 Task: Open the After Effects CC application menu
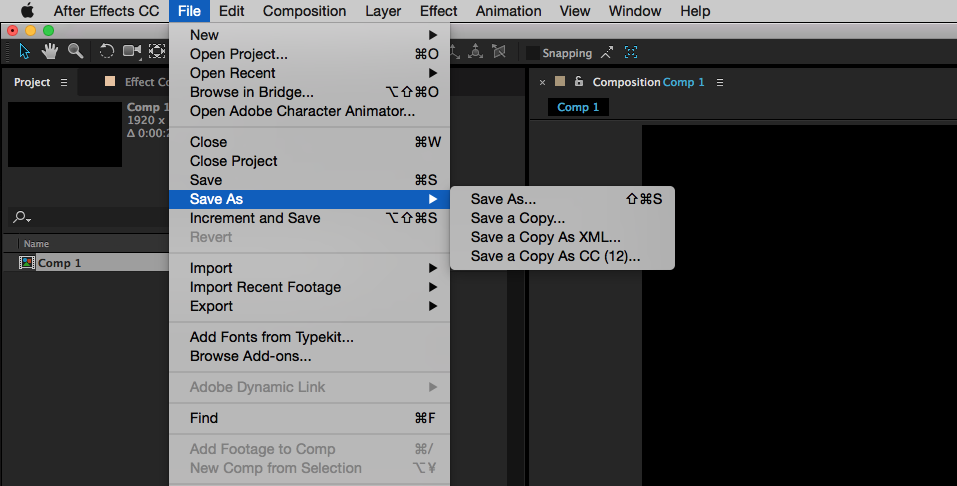[x=106, y=11]
